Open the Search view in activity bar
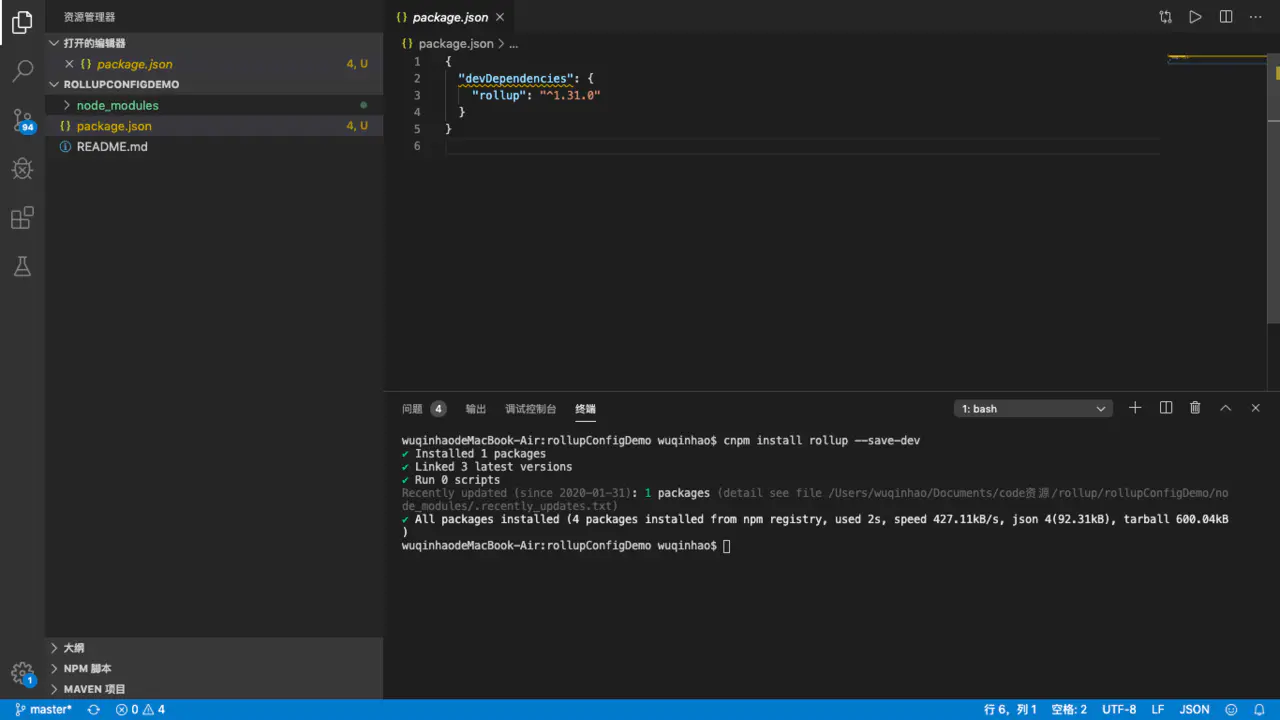1280x720 pixels. tap(22, 71)
